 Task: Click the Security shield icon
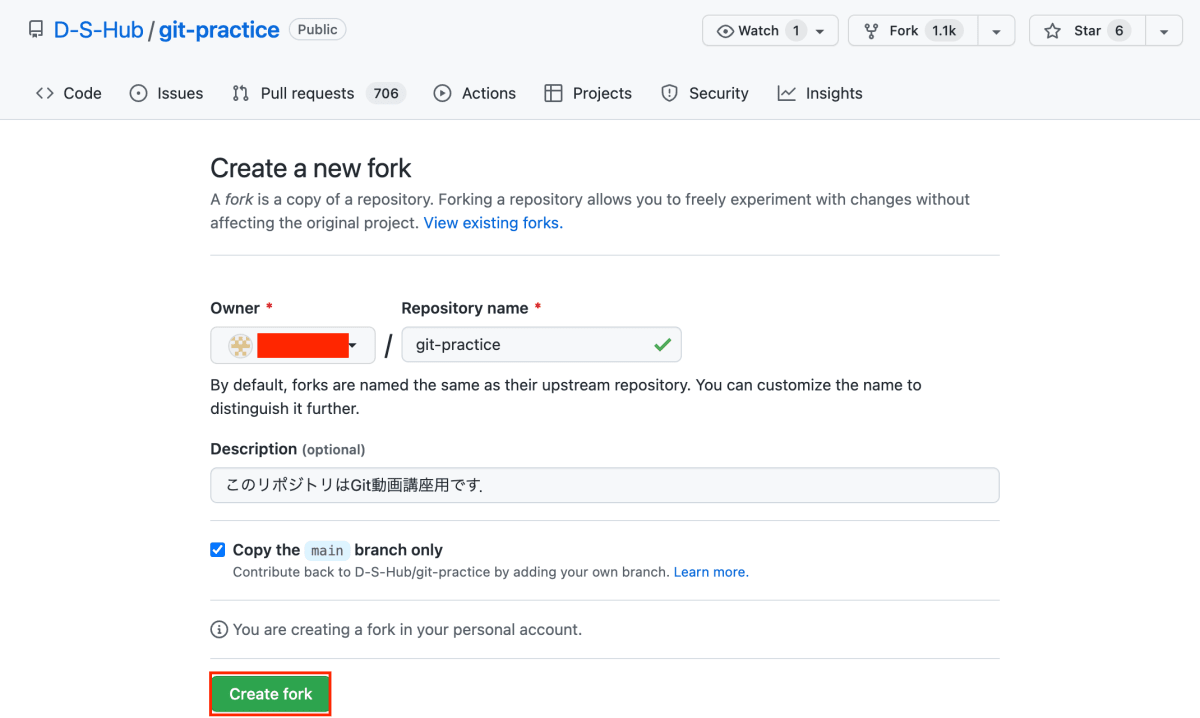[x=669, y=93]
